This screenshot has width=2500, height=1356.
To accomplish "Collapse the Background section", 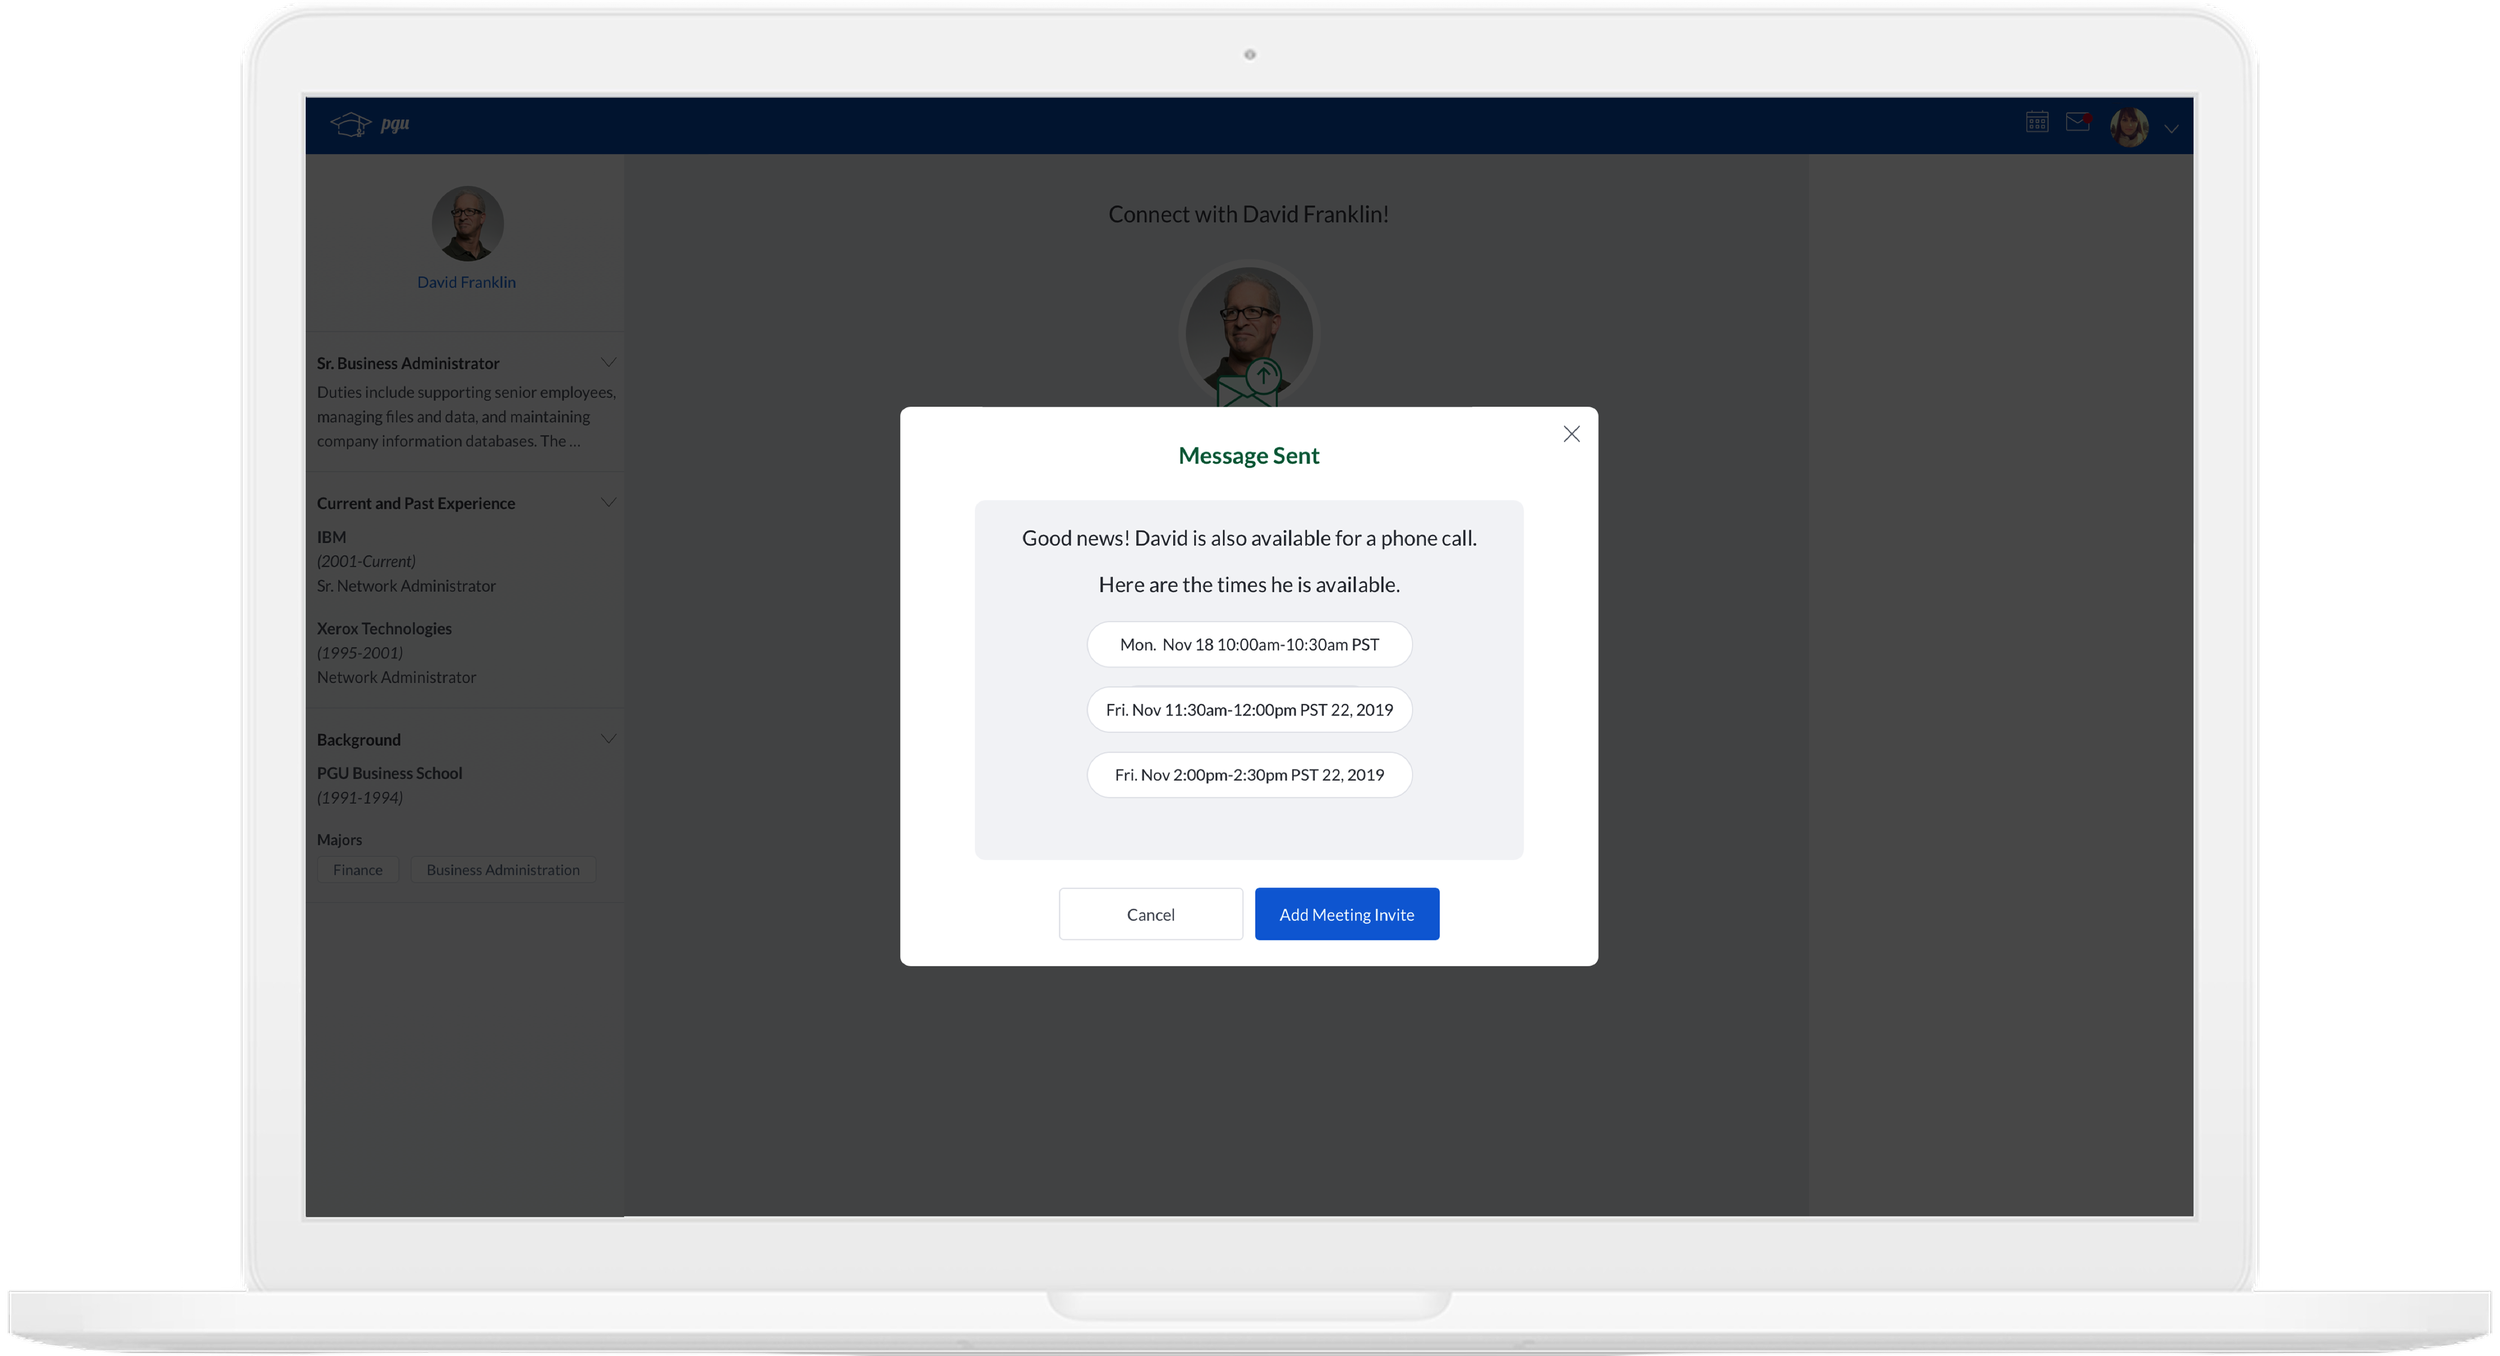I will 607,739.
